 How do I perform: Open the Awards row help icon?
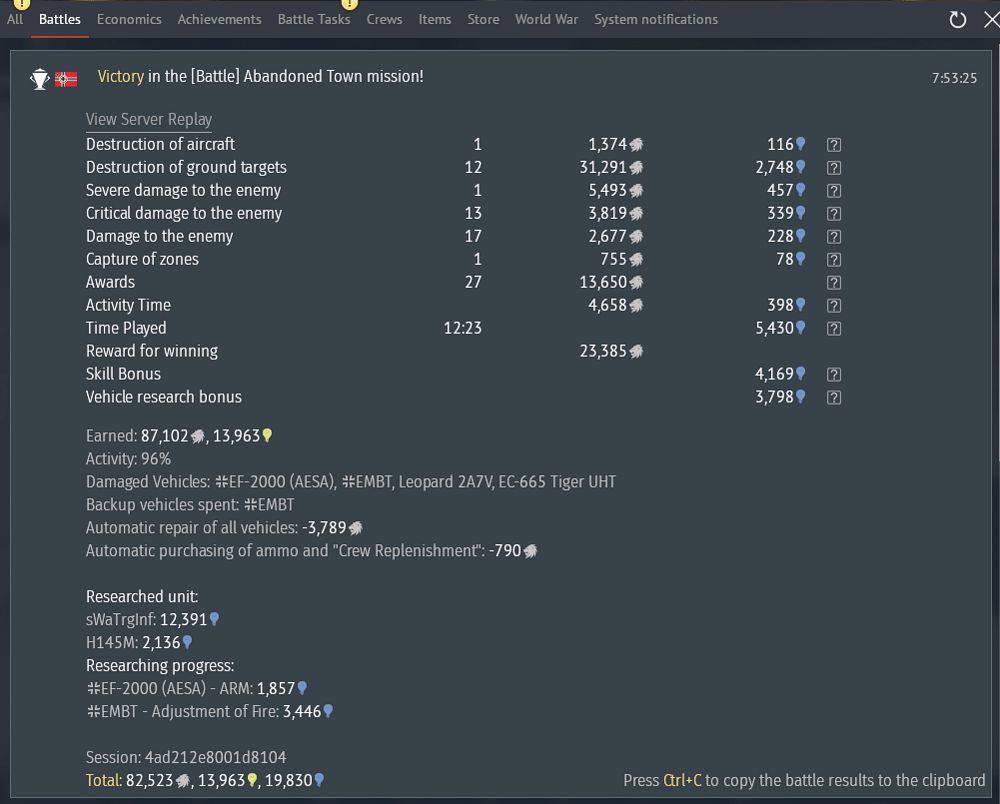(834, 282)
